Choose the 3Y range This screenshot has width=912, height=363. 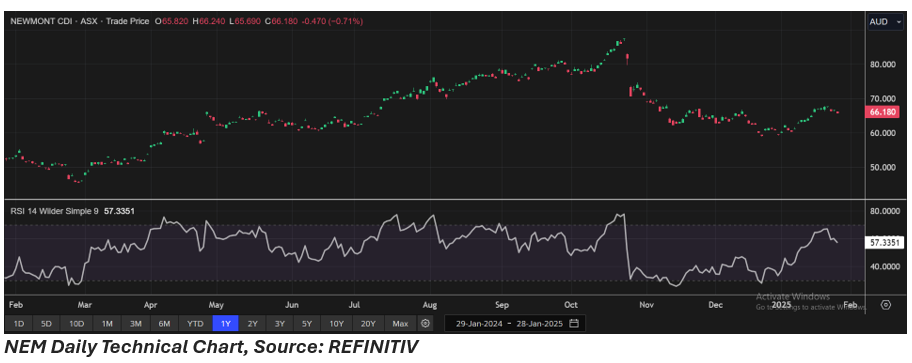pyautogui.click(x=280, y=323)
